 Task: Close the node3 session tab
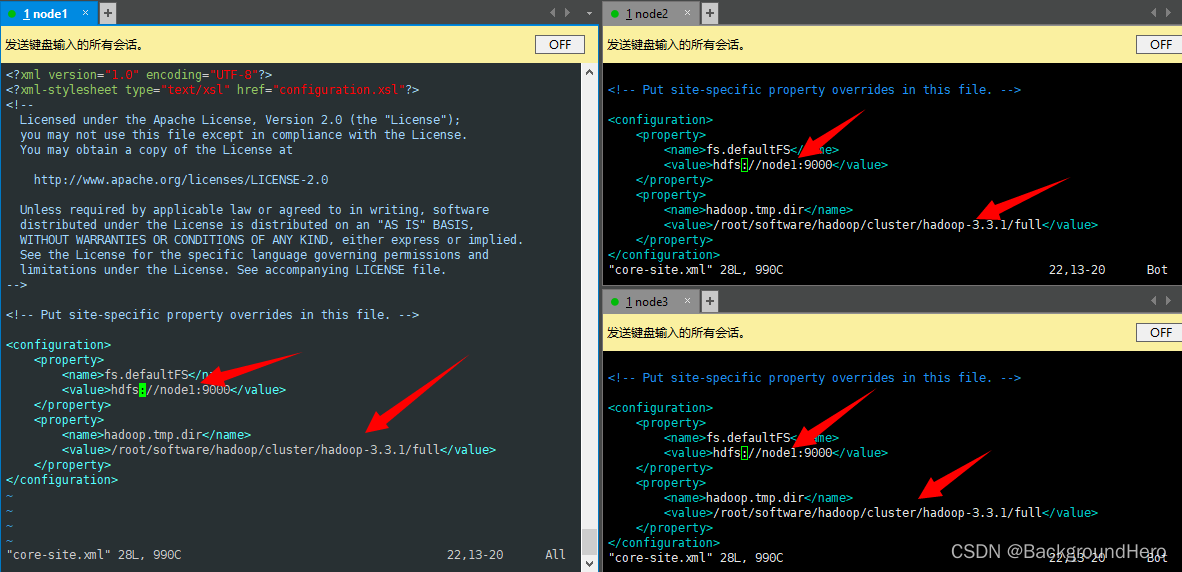point(689,301)
